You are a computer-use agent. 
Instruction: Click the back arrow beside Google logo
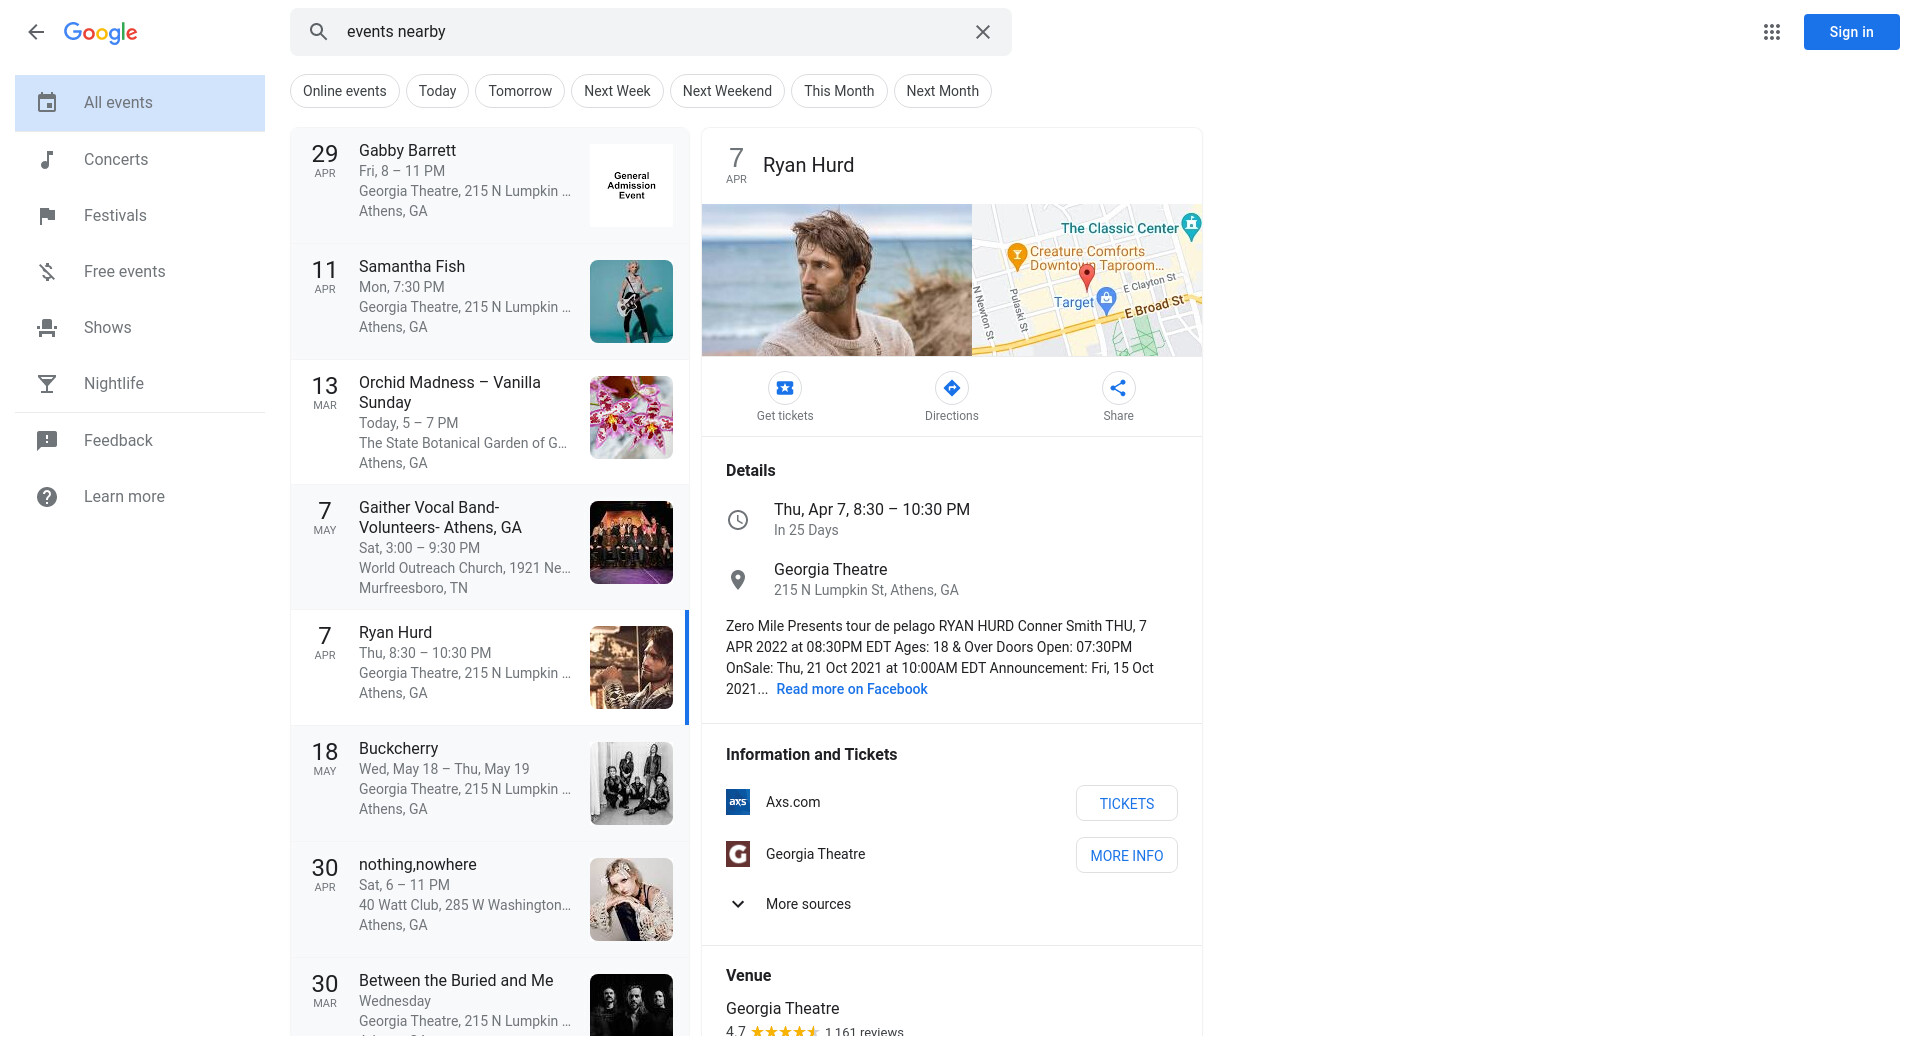[36, 32]
